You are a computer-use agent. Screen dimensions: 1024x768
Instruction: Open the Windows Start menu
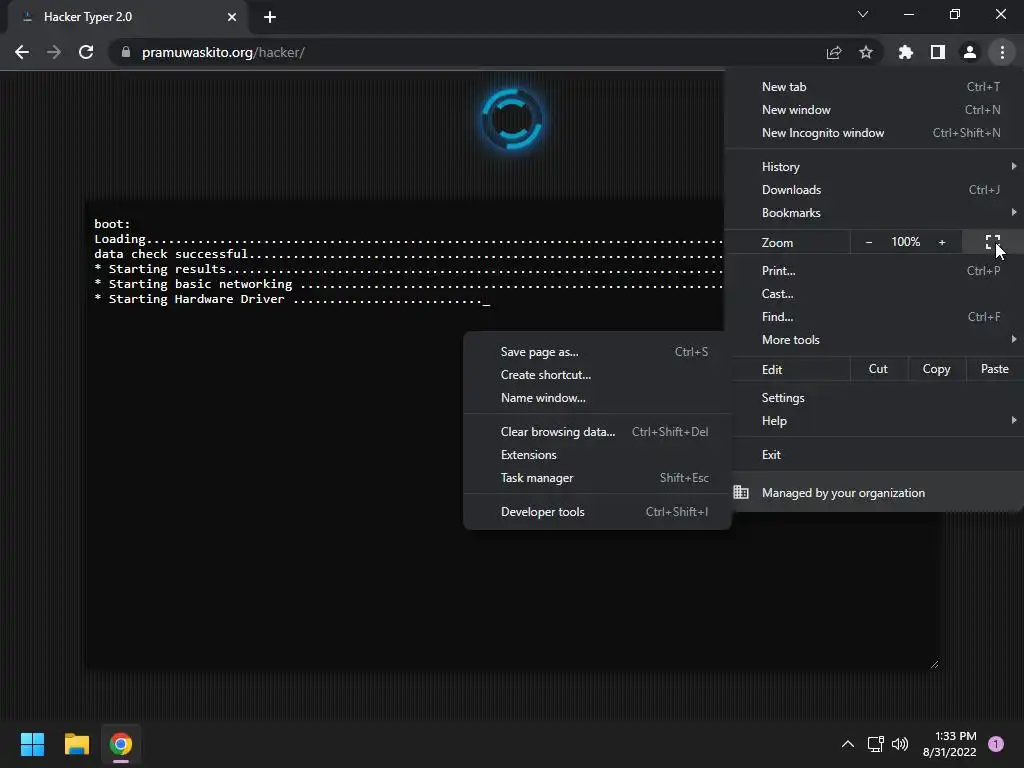(32, 744)
